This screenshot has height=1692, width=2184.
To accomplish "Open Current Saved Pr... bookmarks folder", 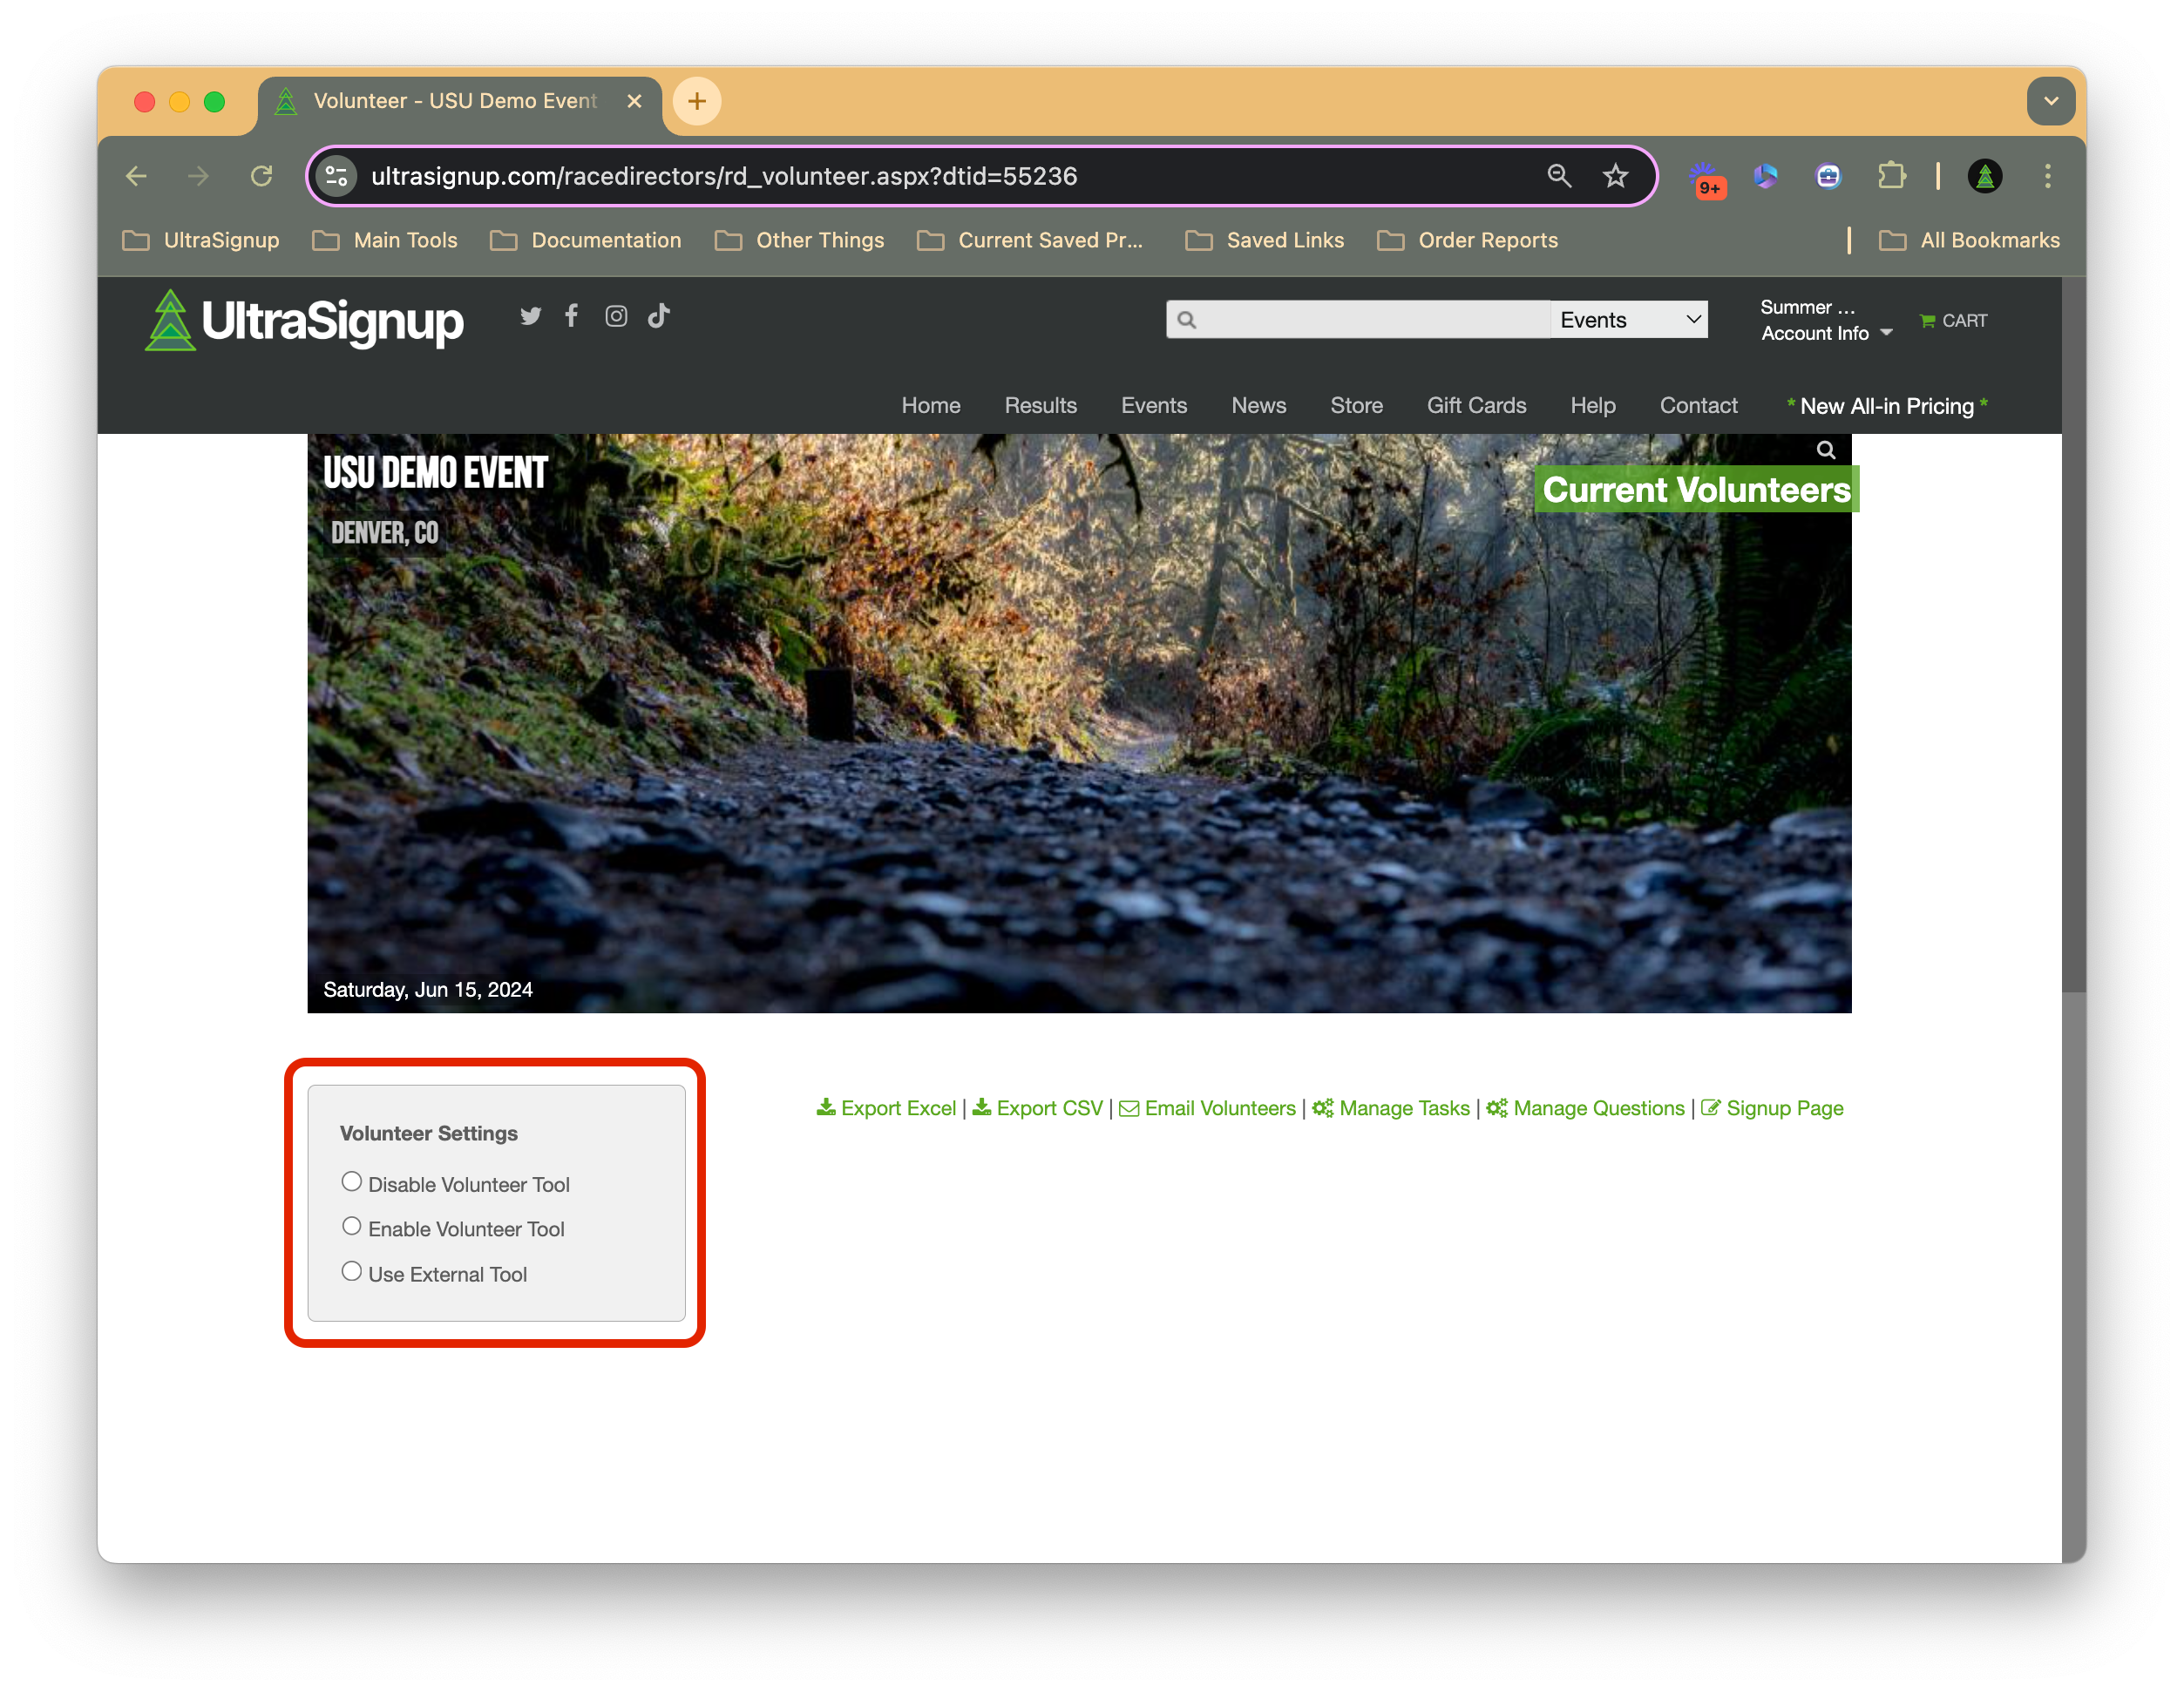I will (x=1030, y=240).
